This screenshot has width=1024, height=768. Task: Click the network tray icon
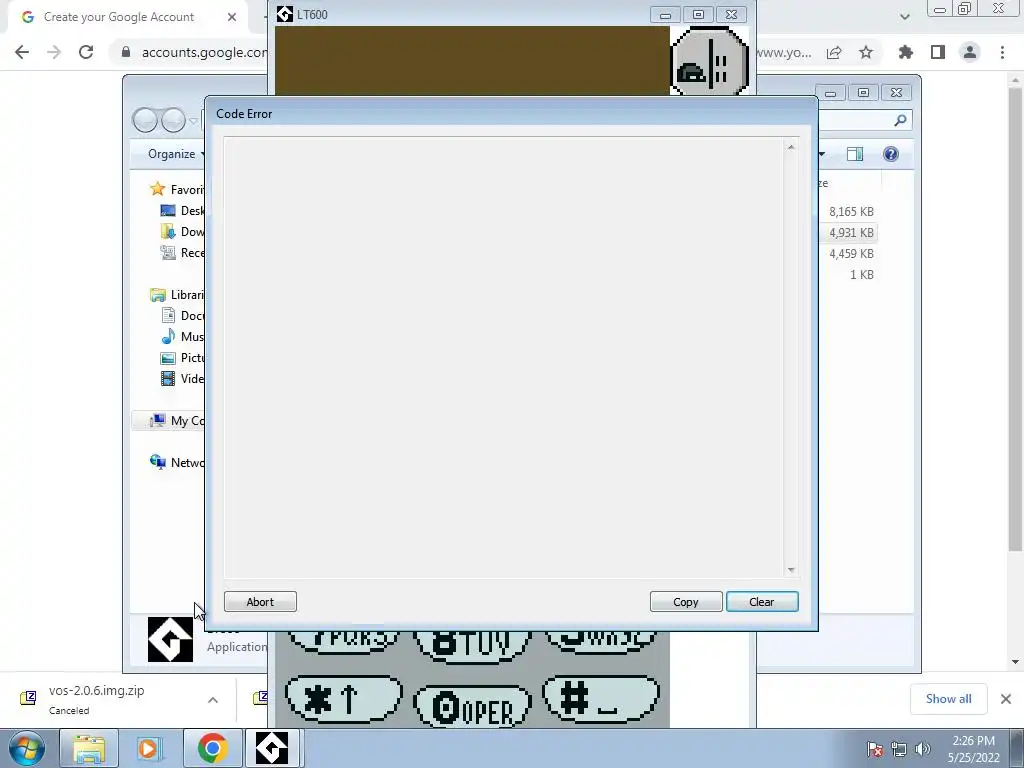coord(899,749)
